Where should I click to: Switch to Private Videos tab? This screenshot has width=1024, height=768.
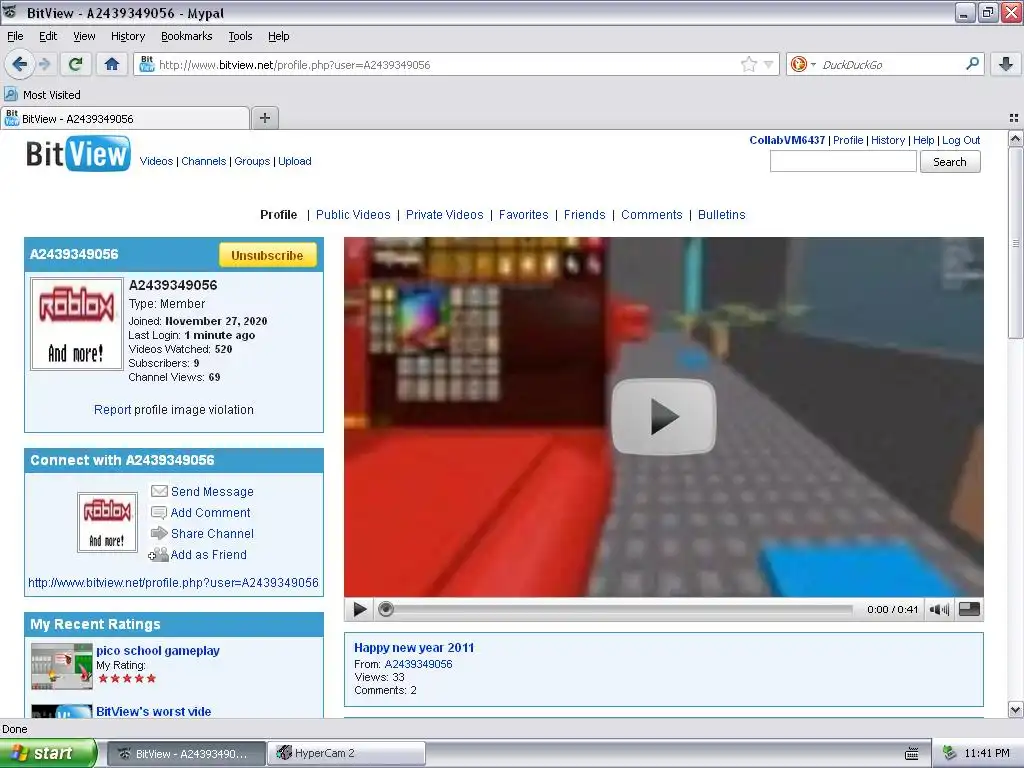click(x=445, y=215)
